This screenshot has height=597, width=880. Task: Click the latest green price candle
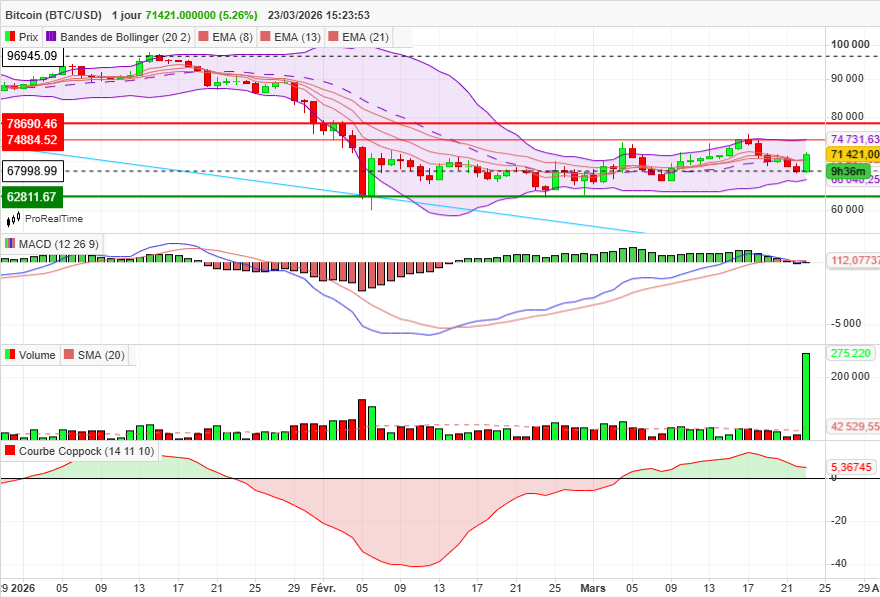tap(806, 162)
